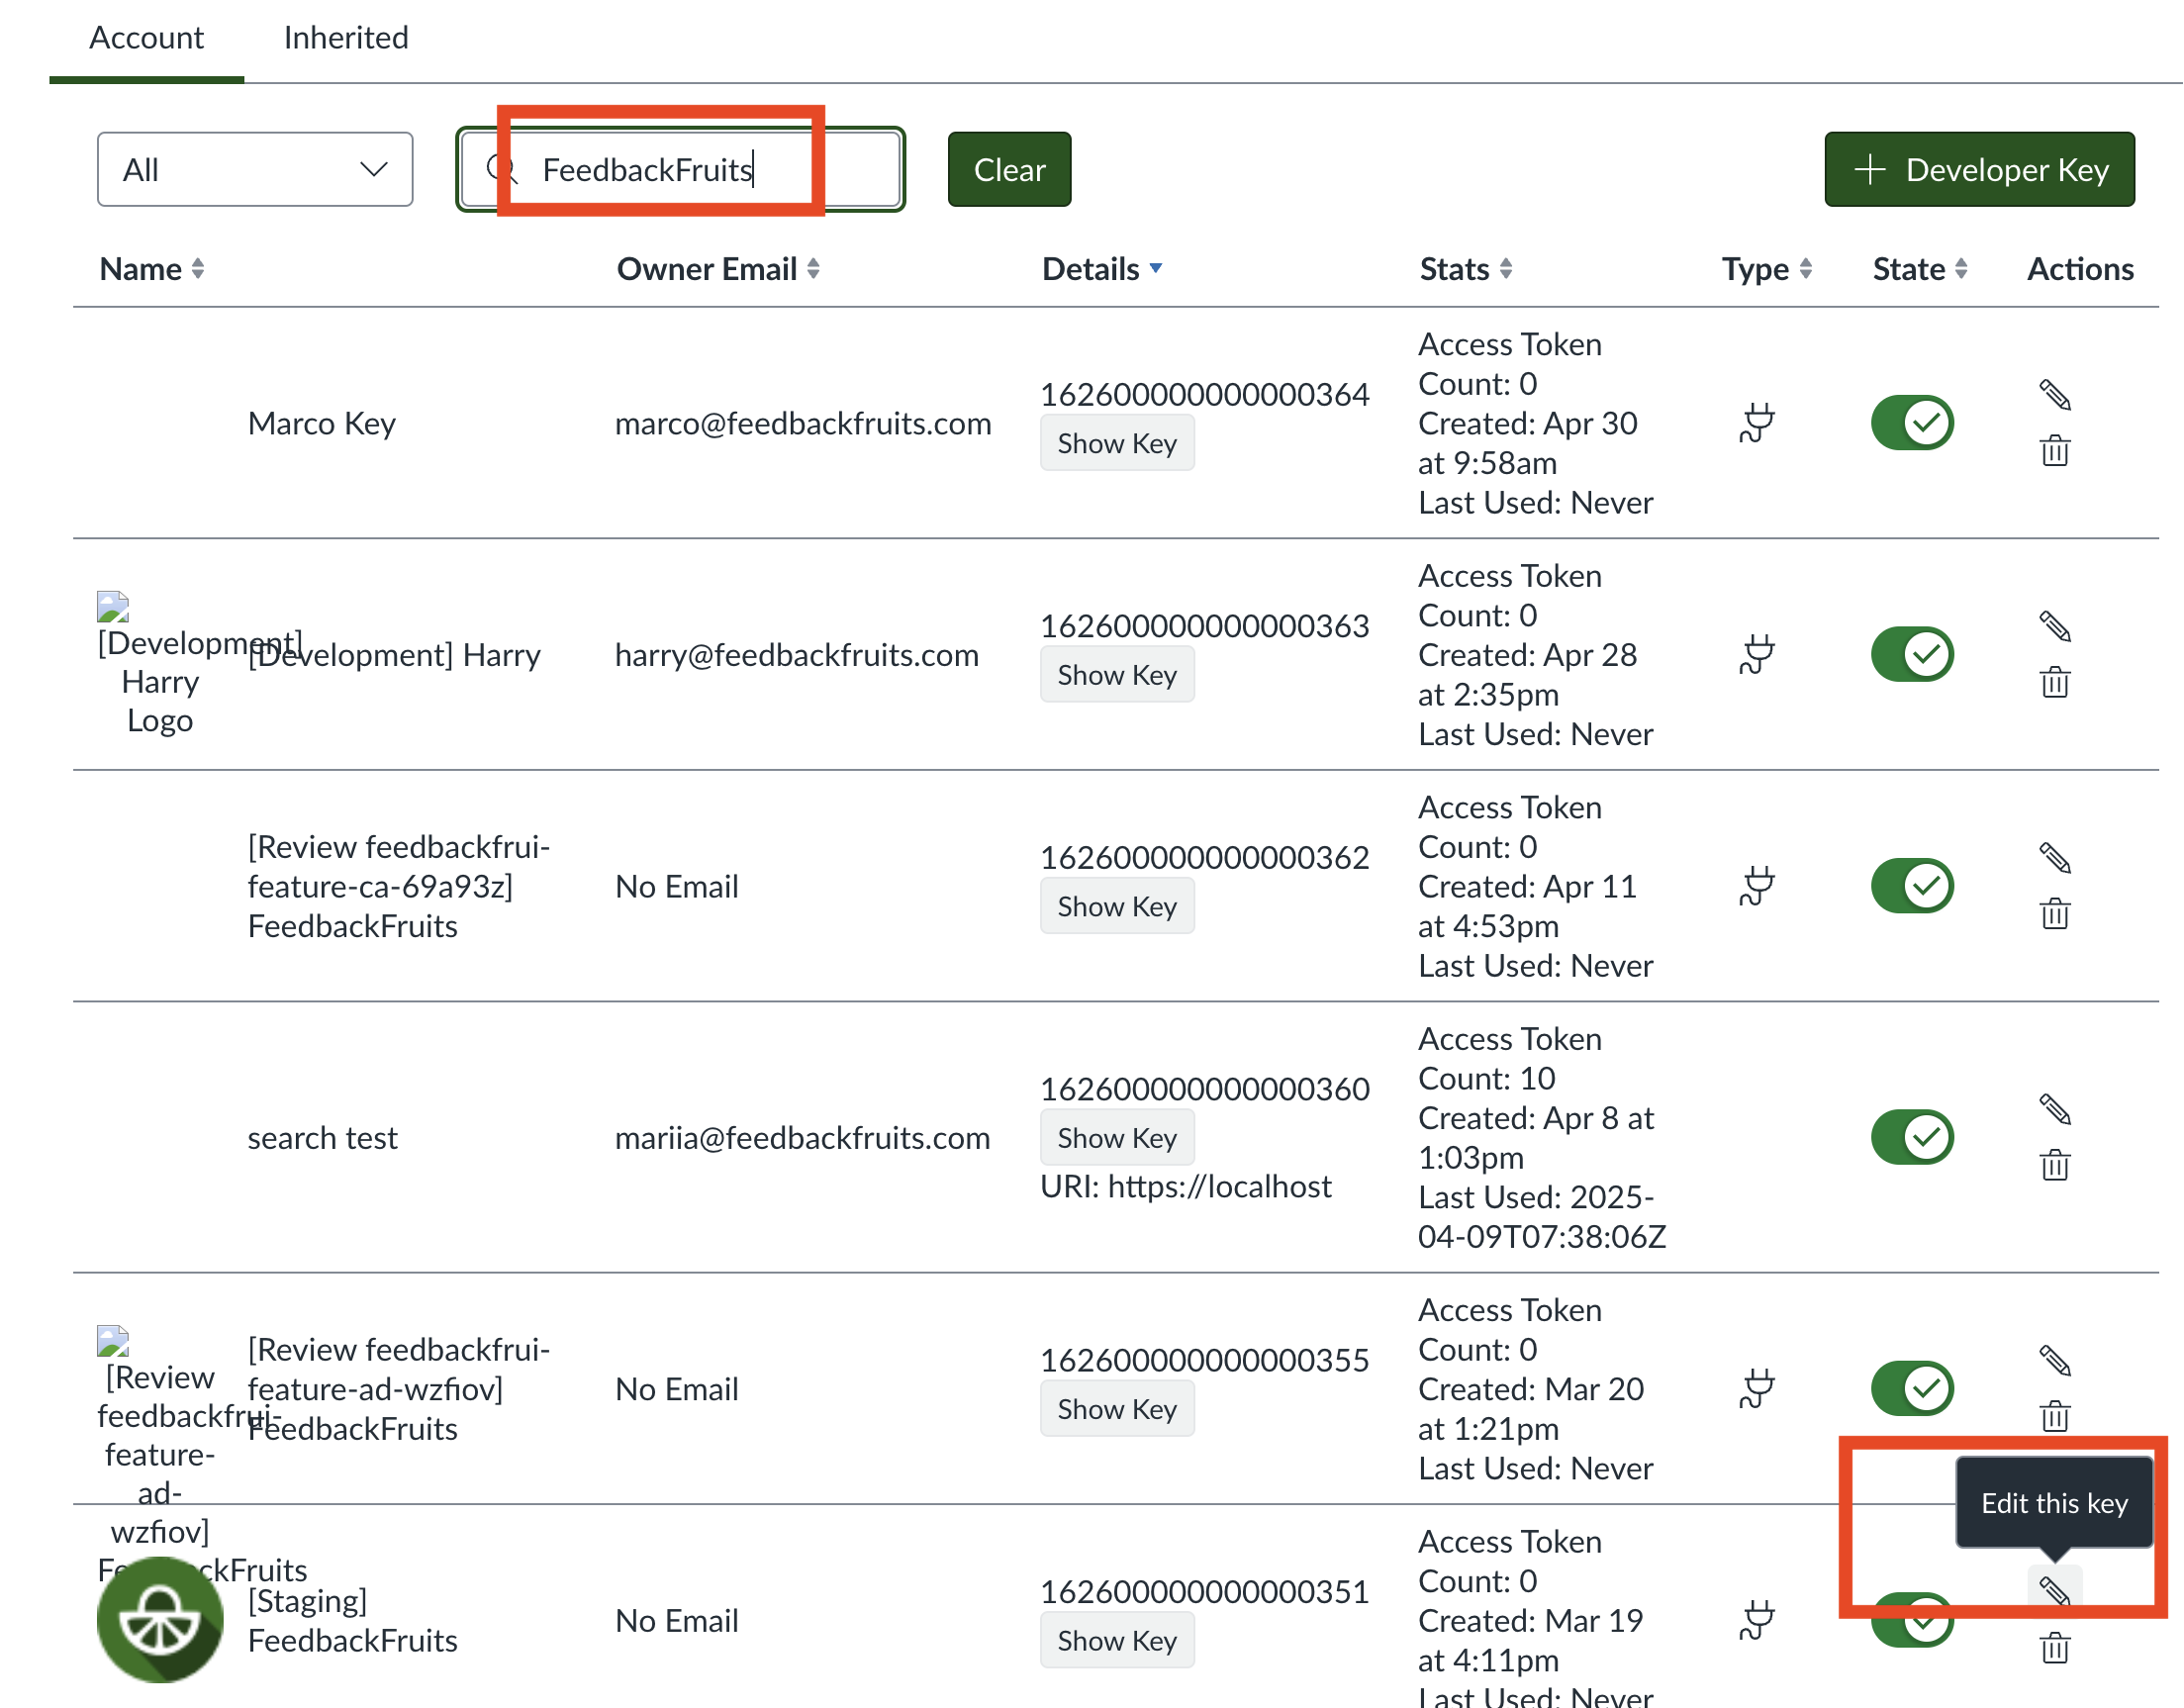Click the URI: https://localhost text

coord(1185,1187)
